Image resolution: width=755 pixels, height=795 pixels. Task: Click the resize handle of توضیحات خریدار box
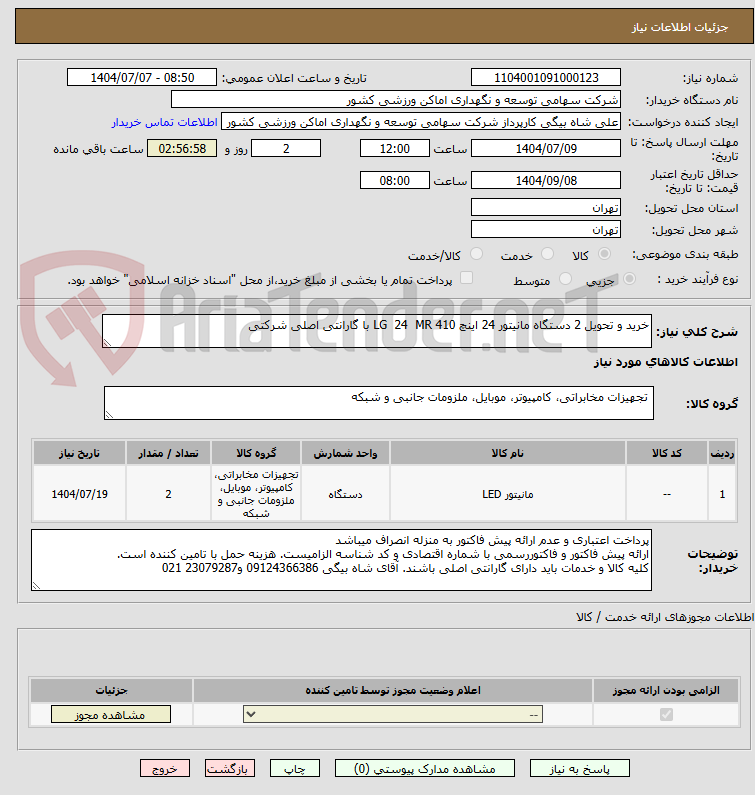pos(37,586)
